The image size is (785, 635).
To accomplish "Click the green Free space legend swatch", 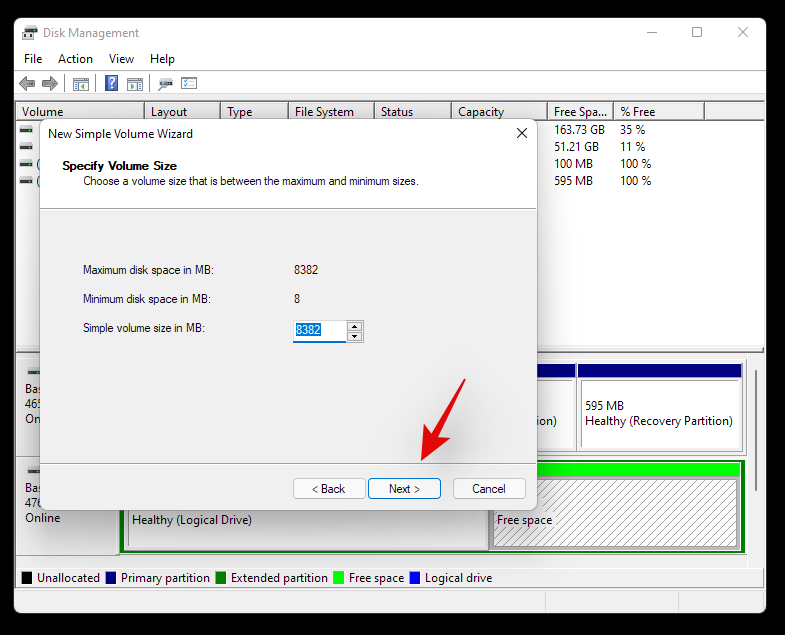I will pyautogui.click(x=339, y=578).
